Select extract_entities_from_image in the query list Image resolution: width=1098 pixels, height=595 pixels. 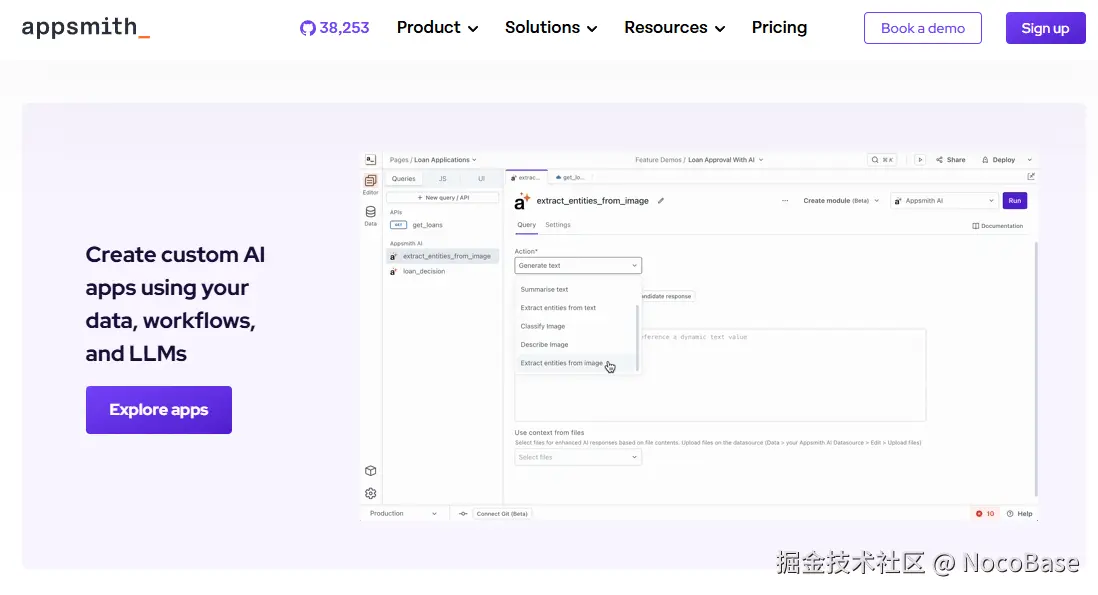click(x=443, y=256)
